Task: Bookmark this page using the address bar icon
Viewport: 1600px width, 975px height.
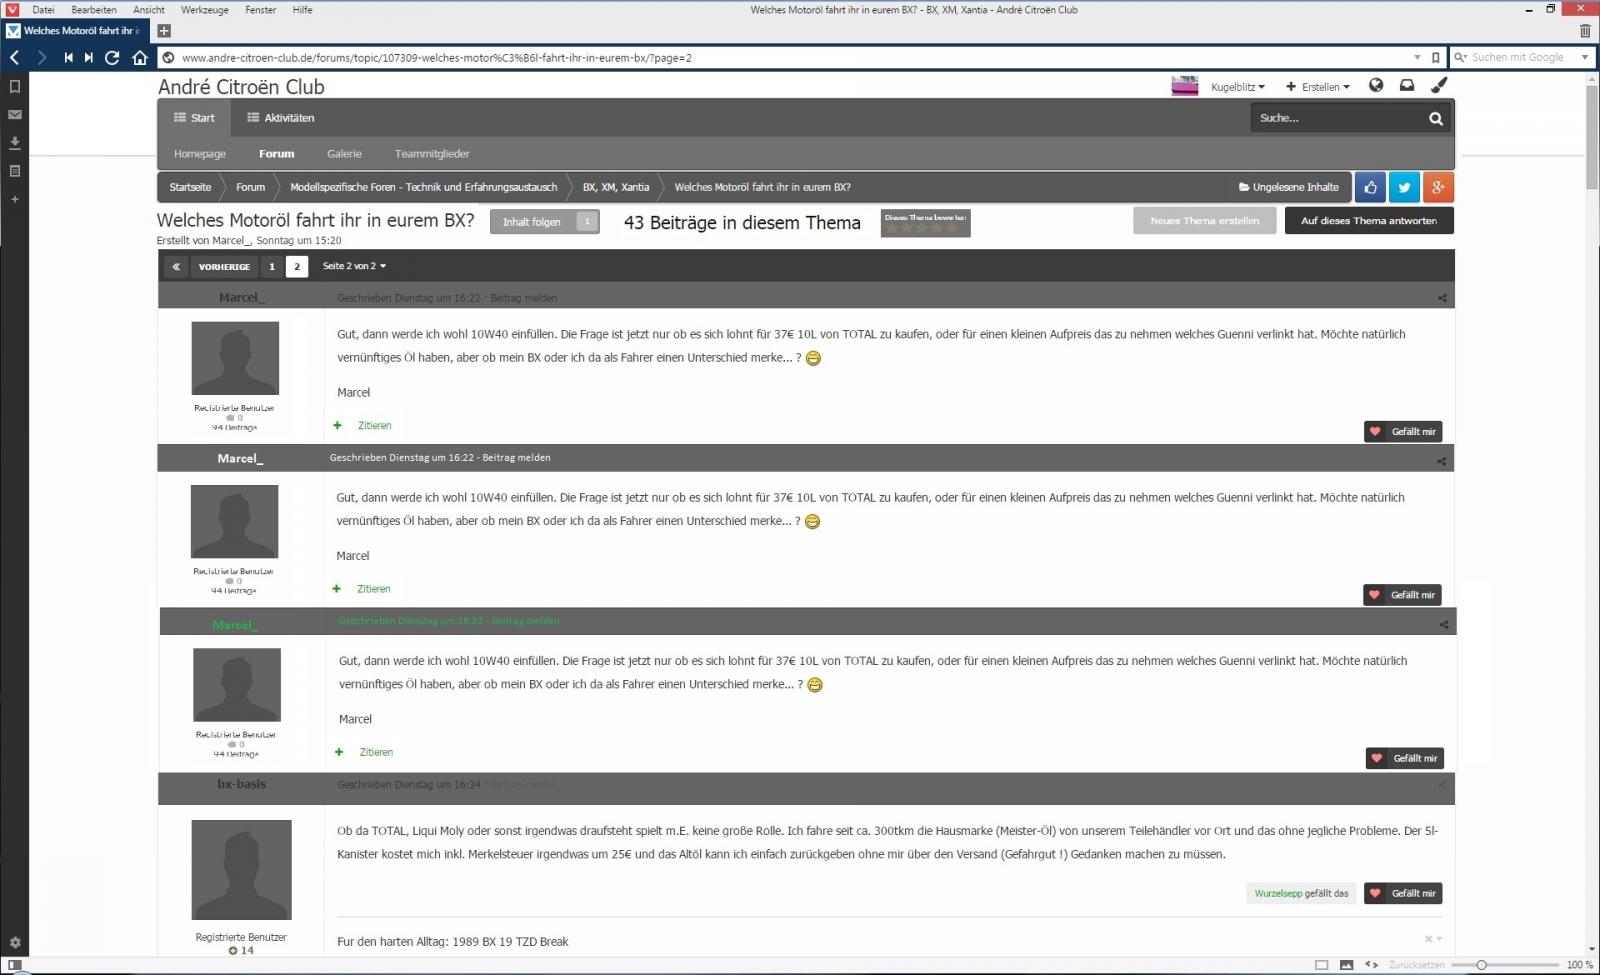Action: pos(1436,58)
